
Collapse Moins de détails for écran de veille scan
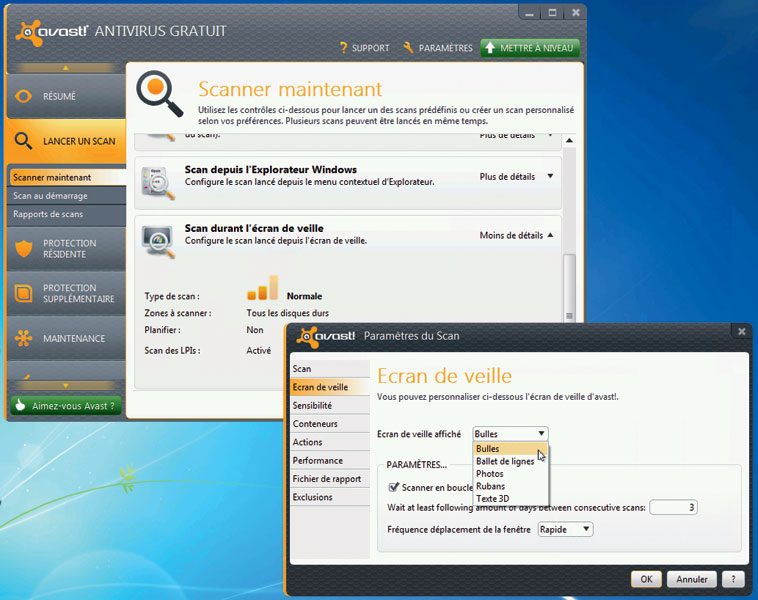(516, 235)
